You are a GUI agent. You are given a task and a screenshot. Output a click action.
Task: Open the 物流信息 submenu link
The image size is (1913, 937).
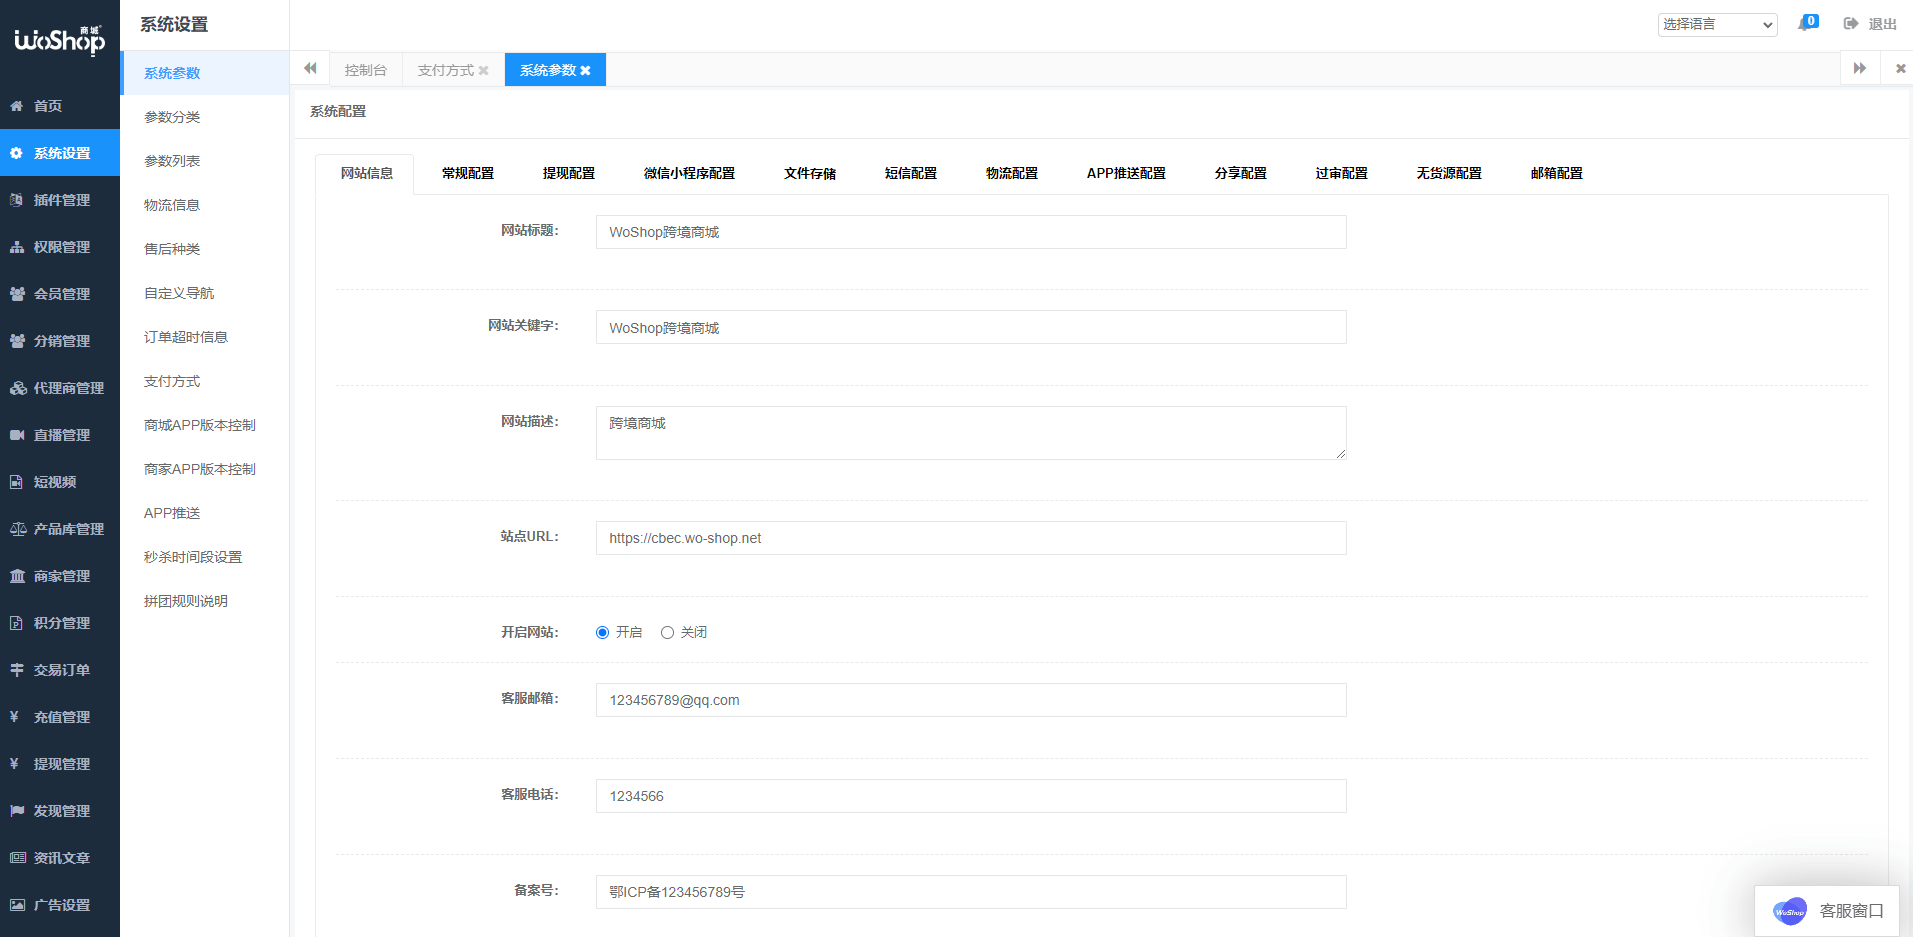tap(172, 205)
